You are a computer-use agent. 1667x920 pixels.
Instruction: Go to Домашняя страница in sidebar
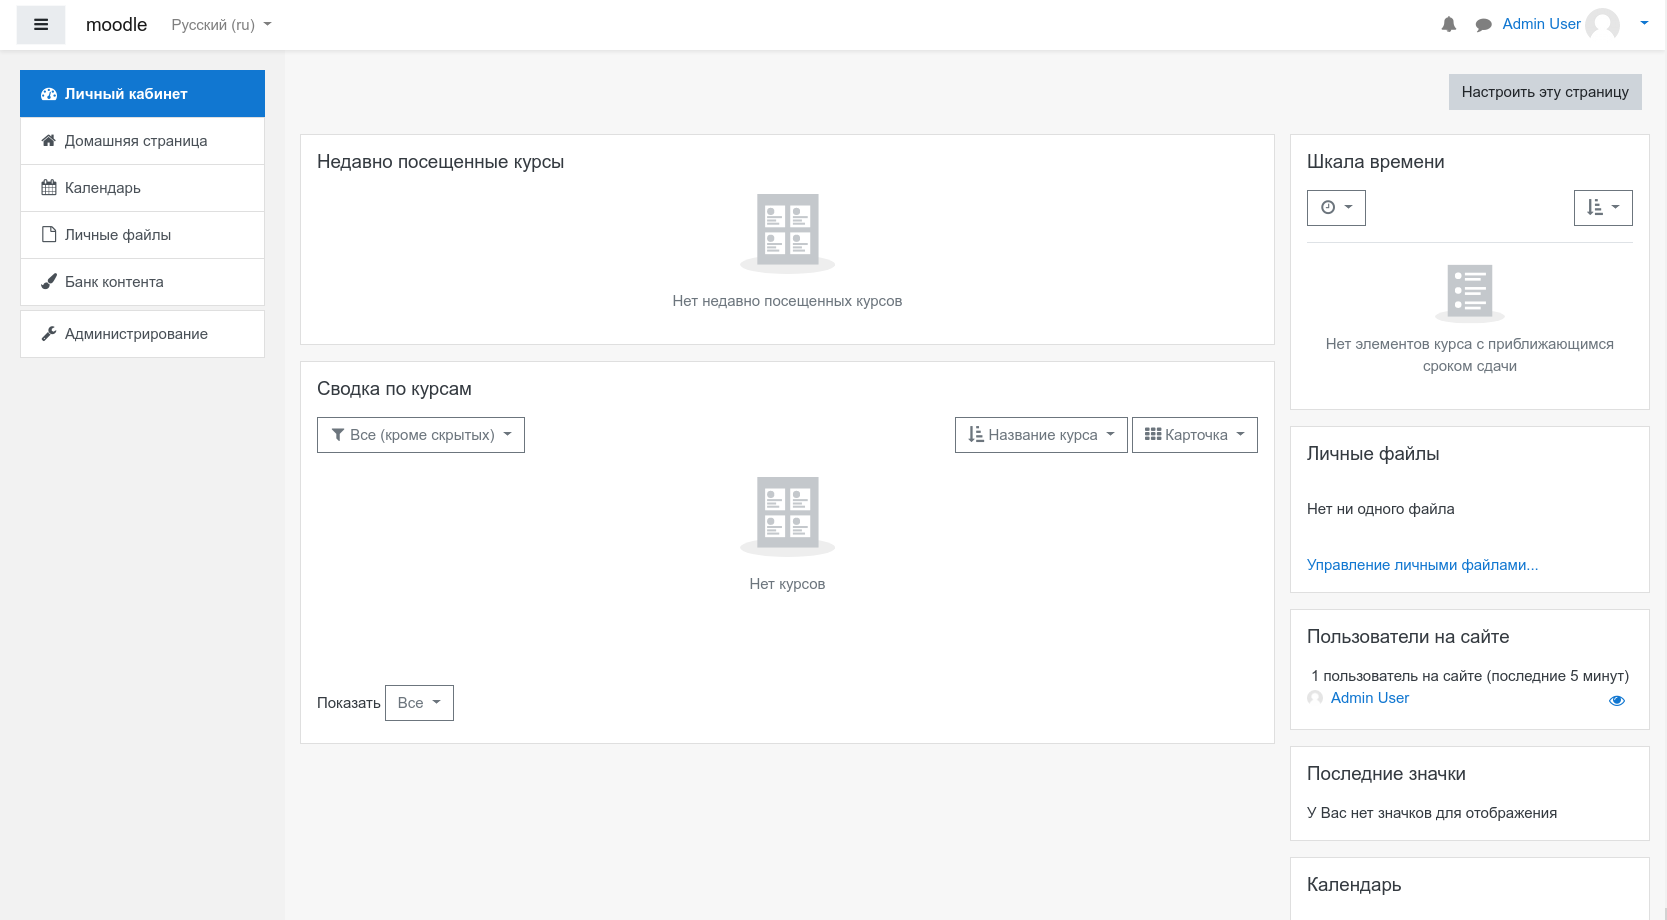[136, 141]
